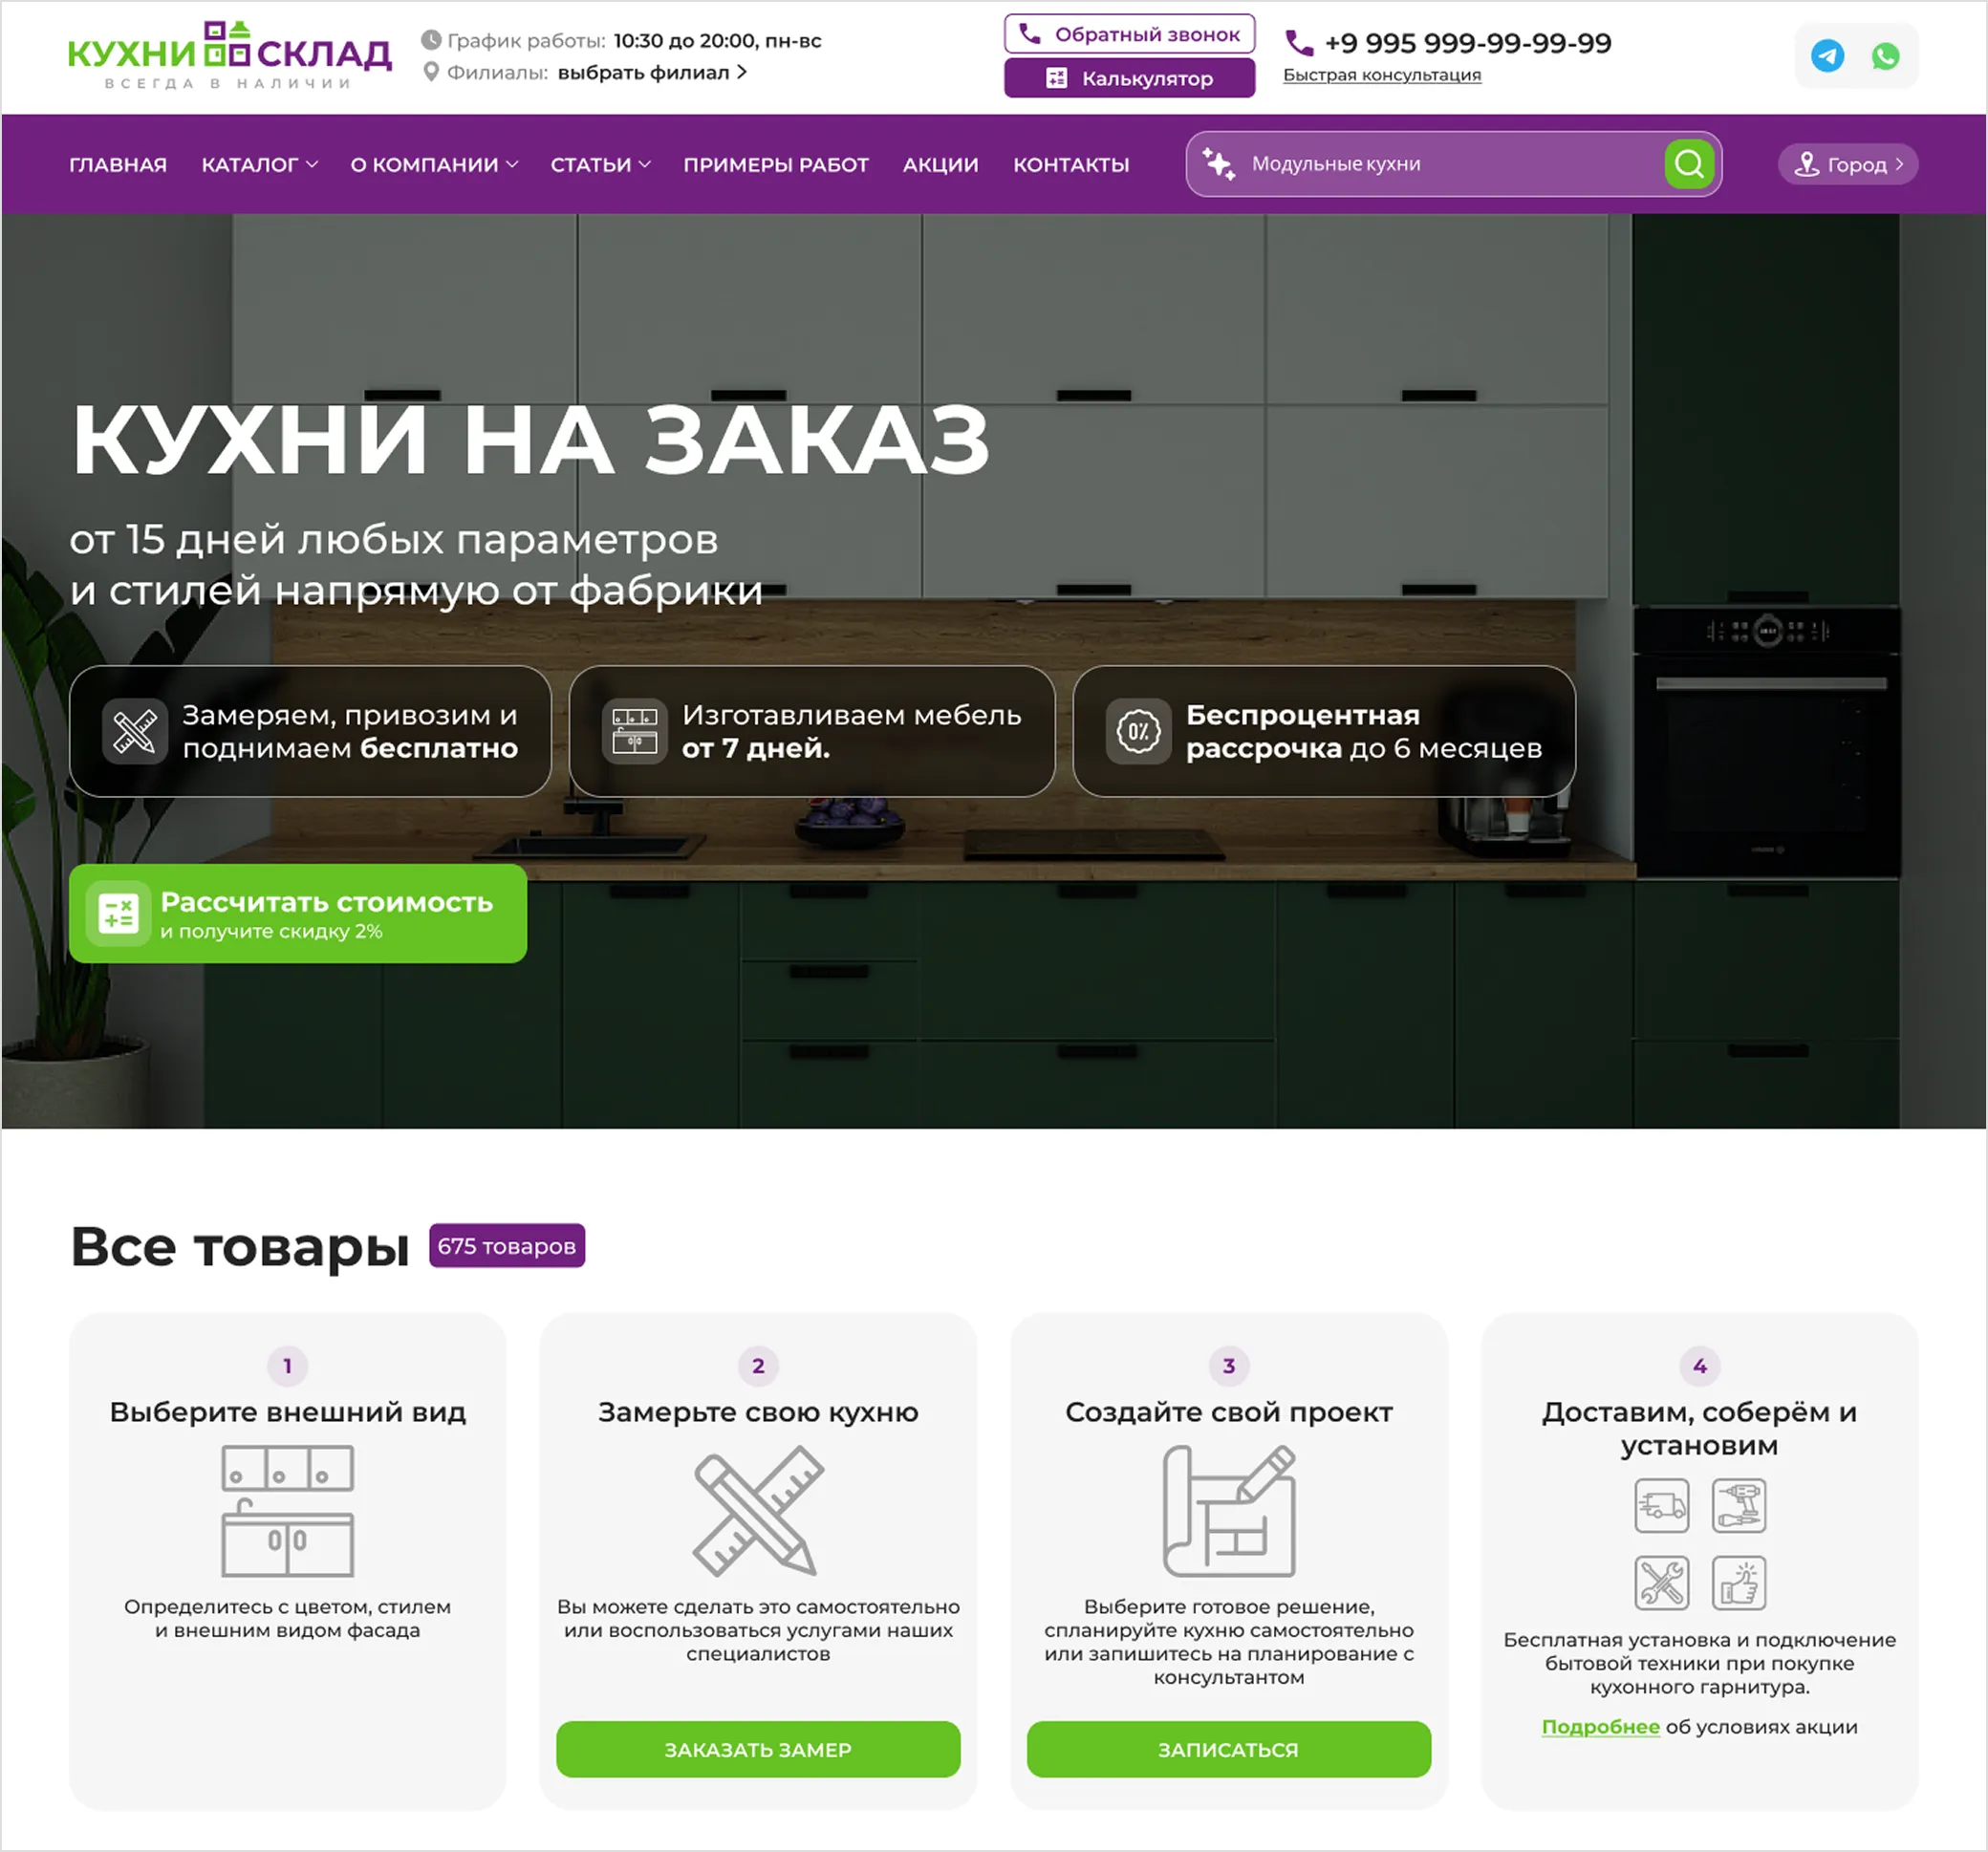The image size is (1988, 1852).
Task: Click the Кухни Склад logo
Action: coord(230,56)
